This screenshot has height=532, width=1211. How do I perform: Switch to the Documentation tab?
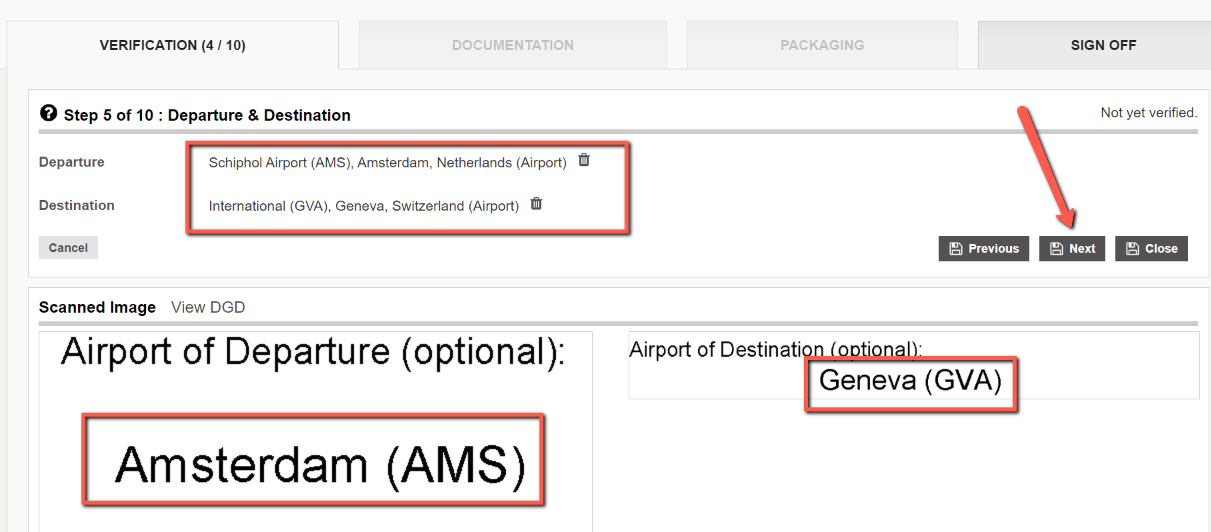513,45
